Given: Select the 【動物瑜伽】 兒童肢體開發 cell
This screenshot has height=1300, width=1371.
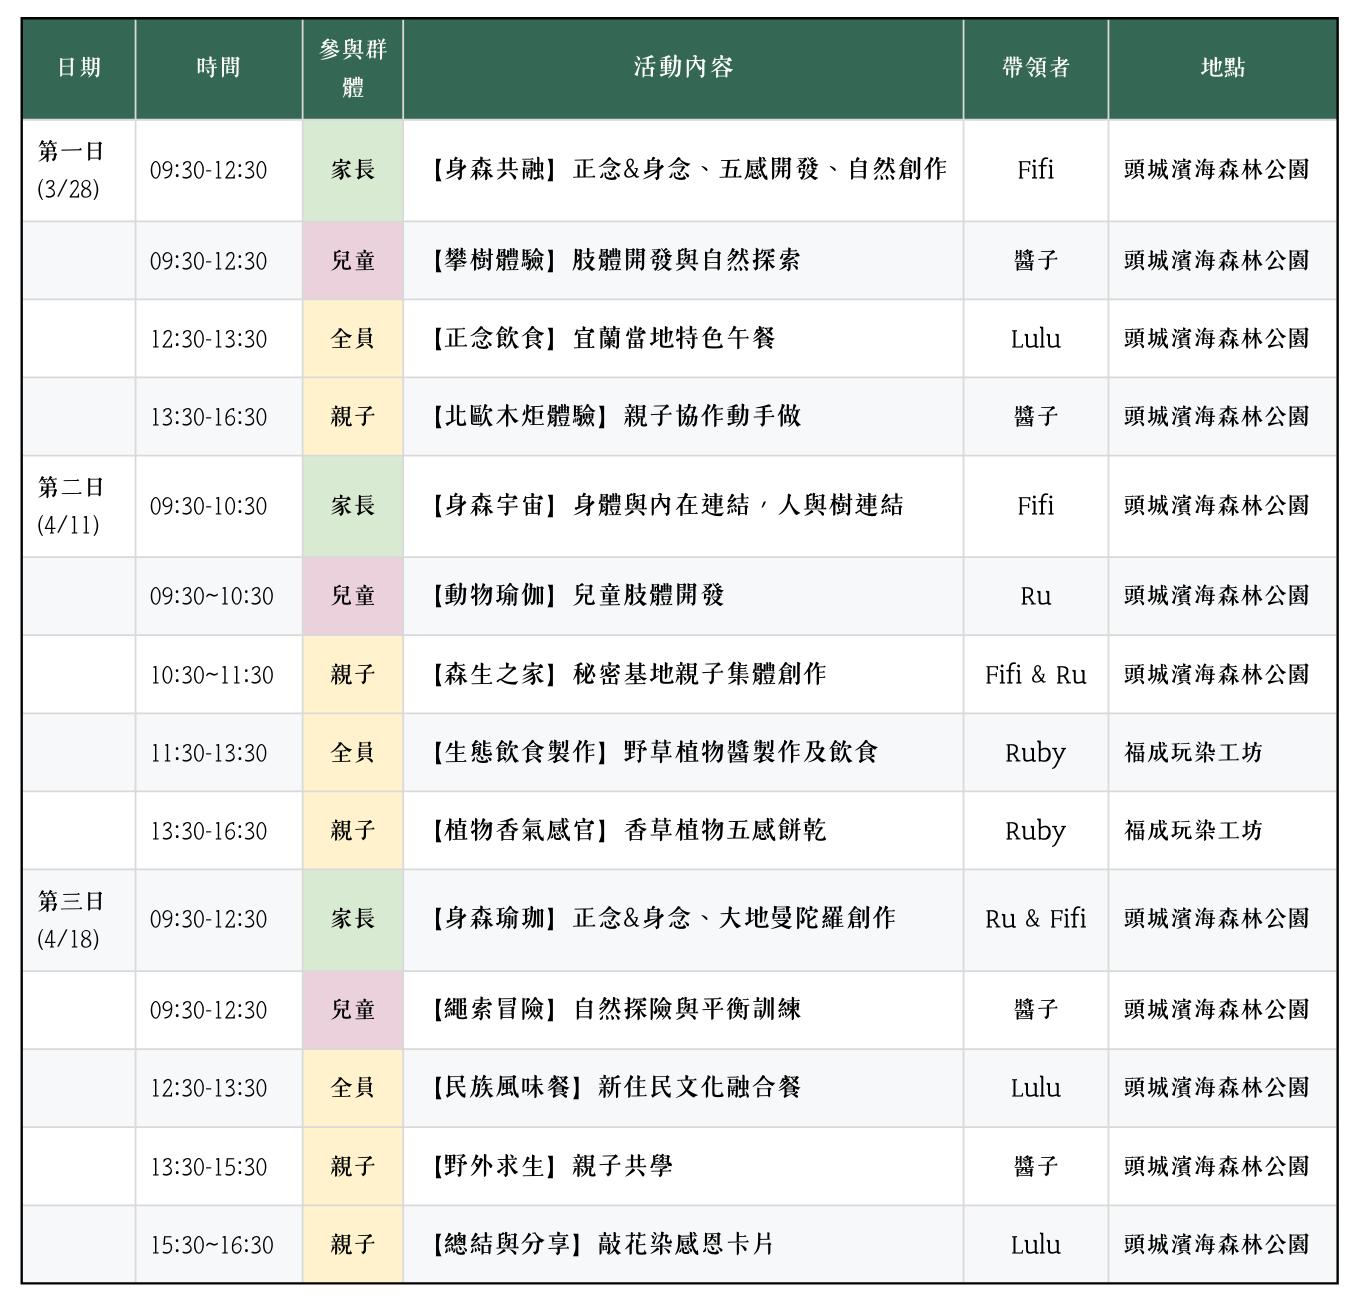Looking at the screenshot, I should coord(577,596).
